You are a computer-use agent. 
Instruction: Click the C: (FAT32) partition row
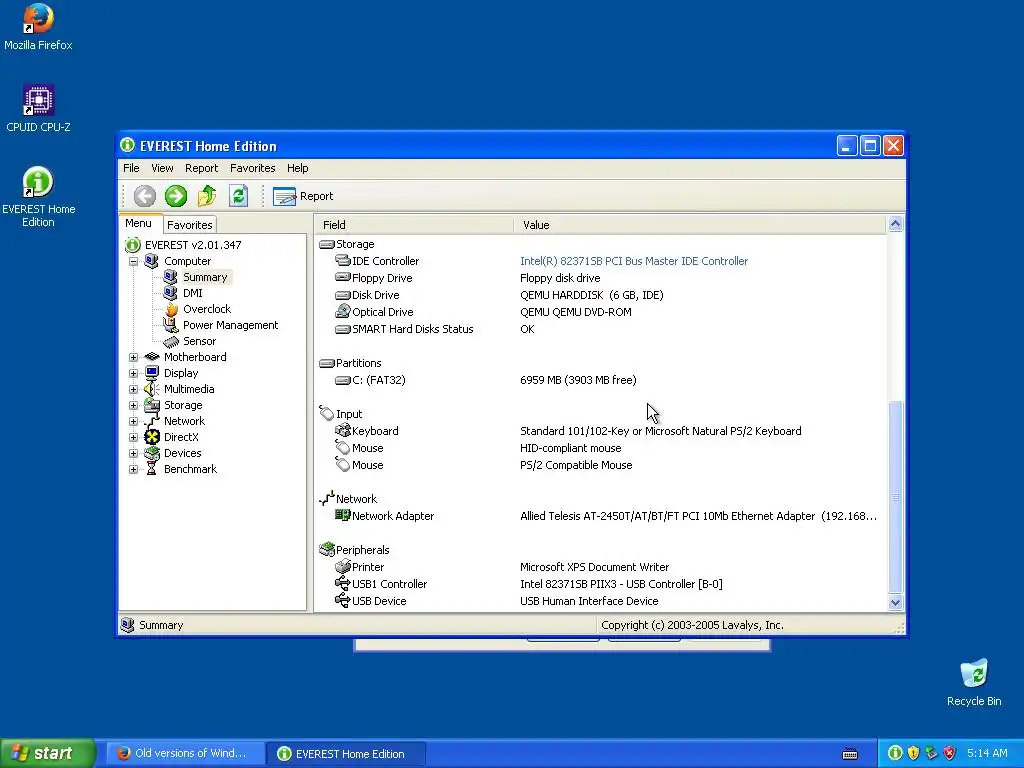coord(601,380)
